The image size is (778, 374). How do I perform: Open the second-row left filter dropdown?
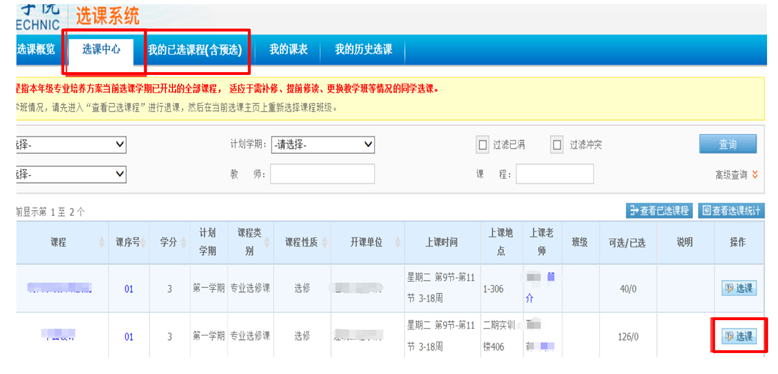click(71, 175)
